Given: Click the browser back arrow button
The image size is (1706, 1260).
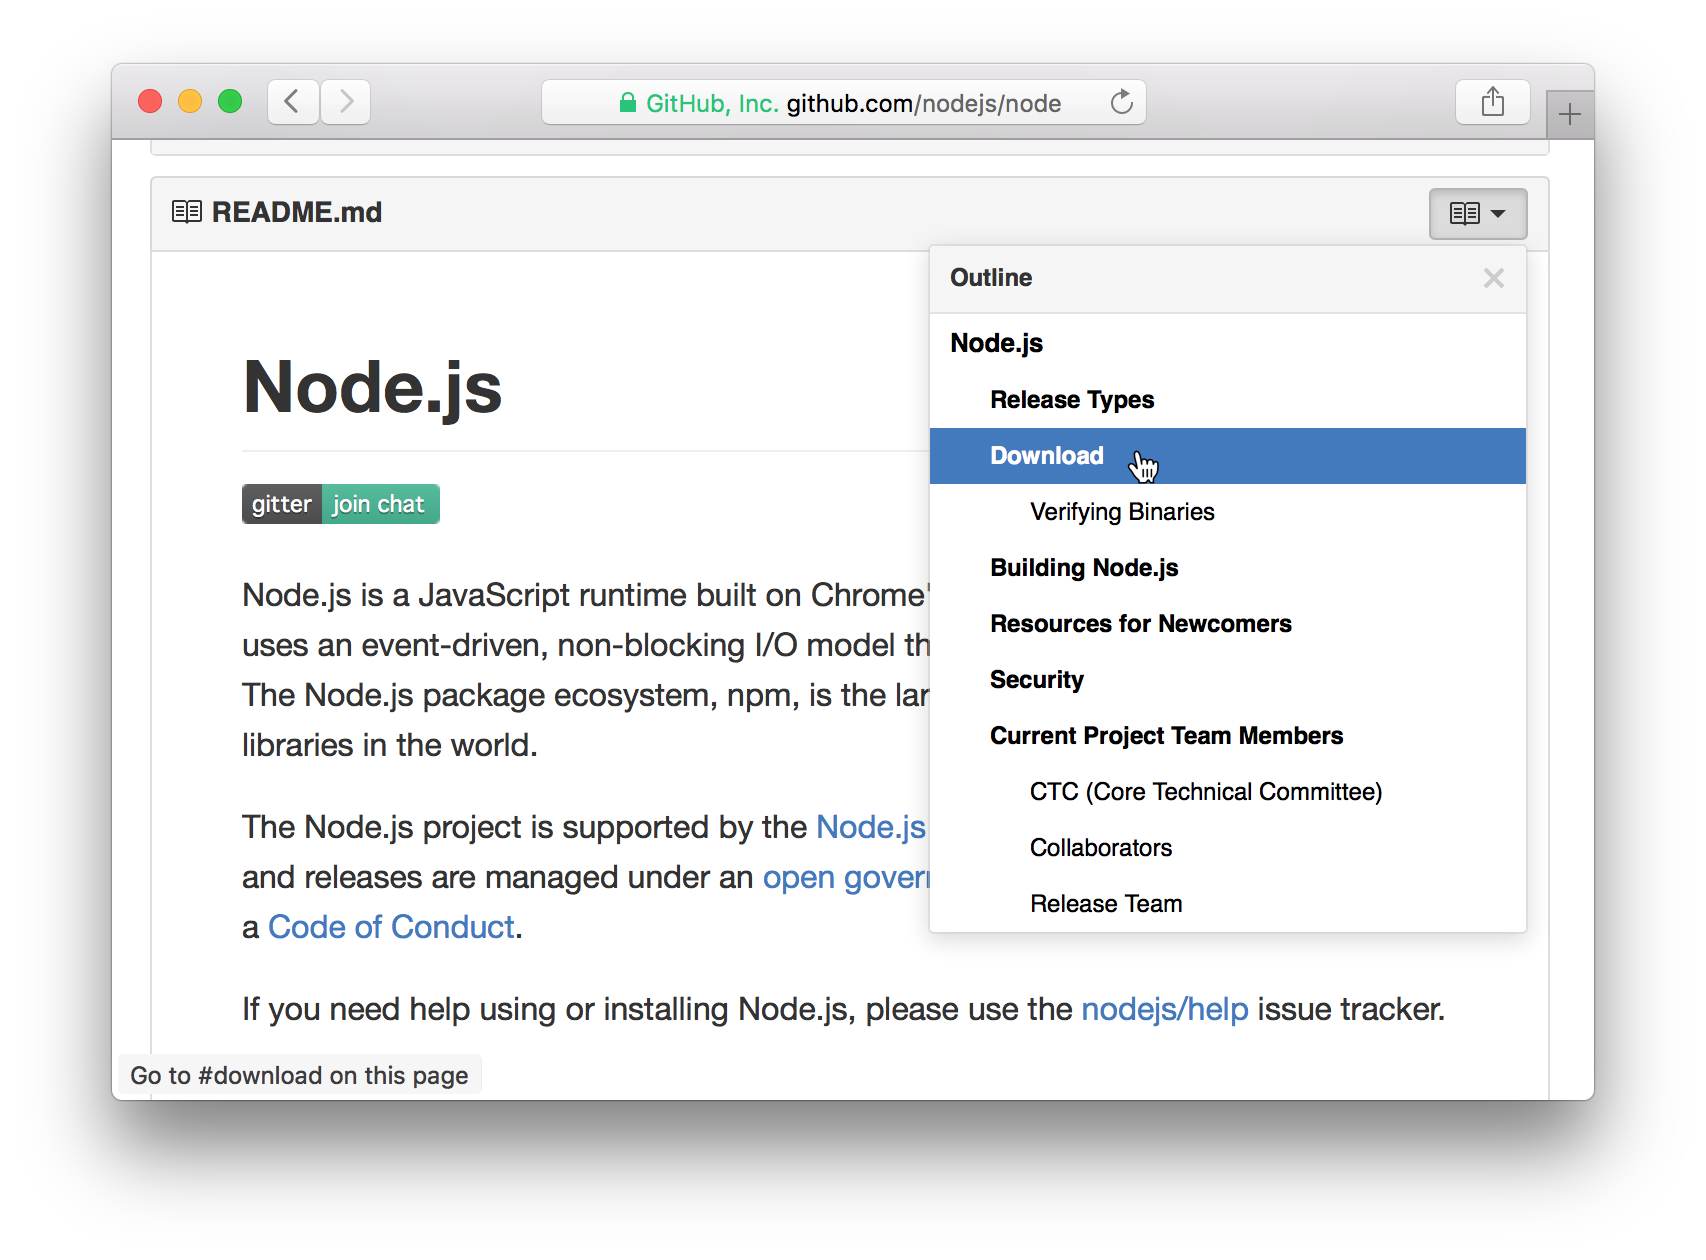Looking at the screenshot, I should click(x=293, y=102).
